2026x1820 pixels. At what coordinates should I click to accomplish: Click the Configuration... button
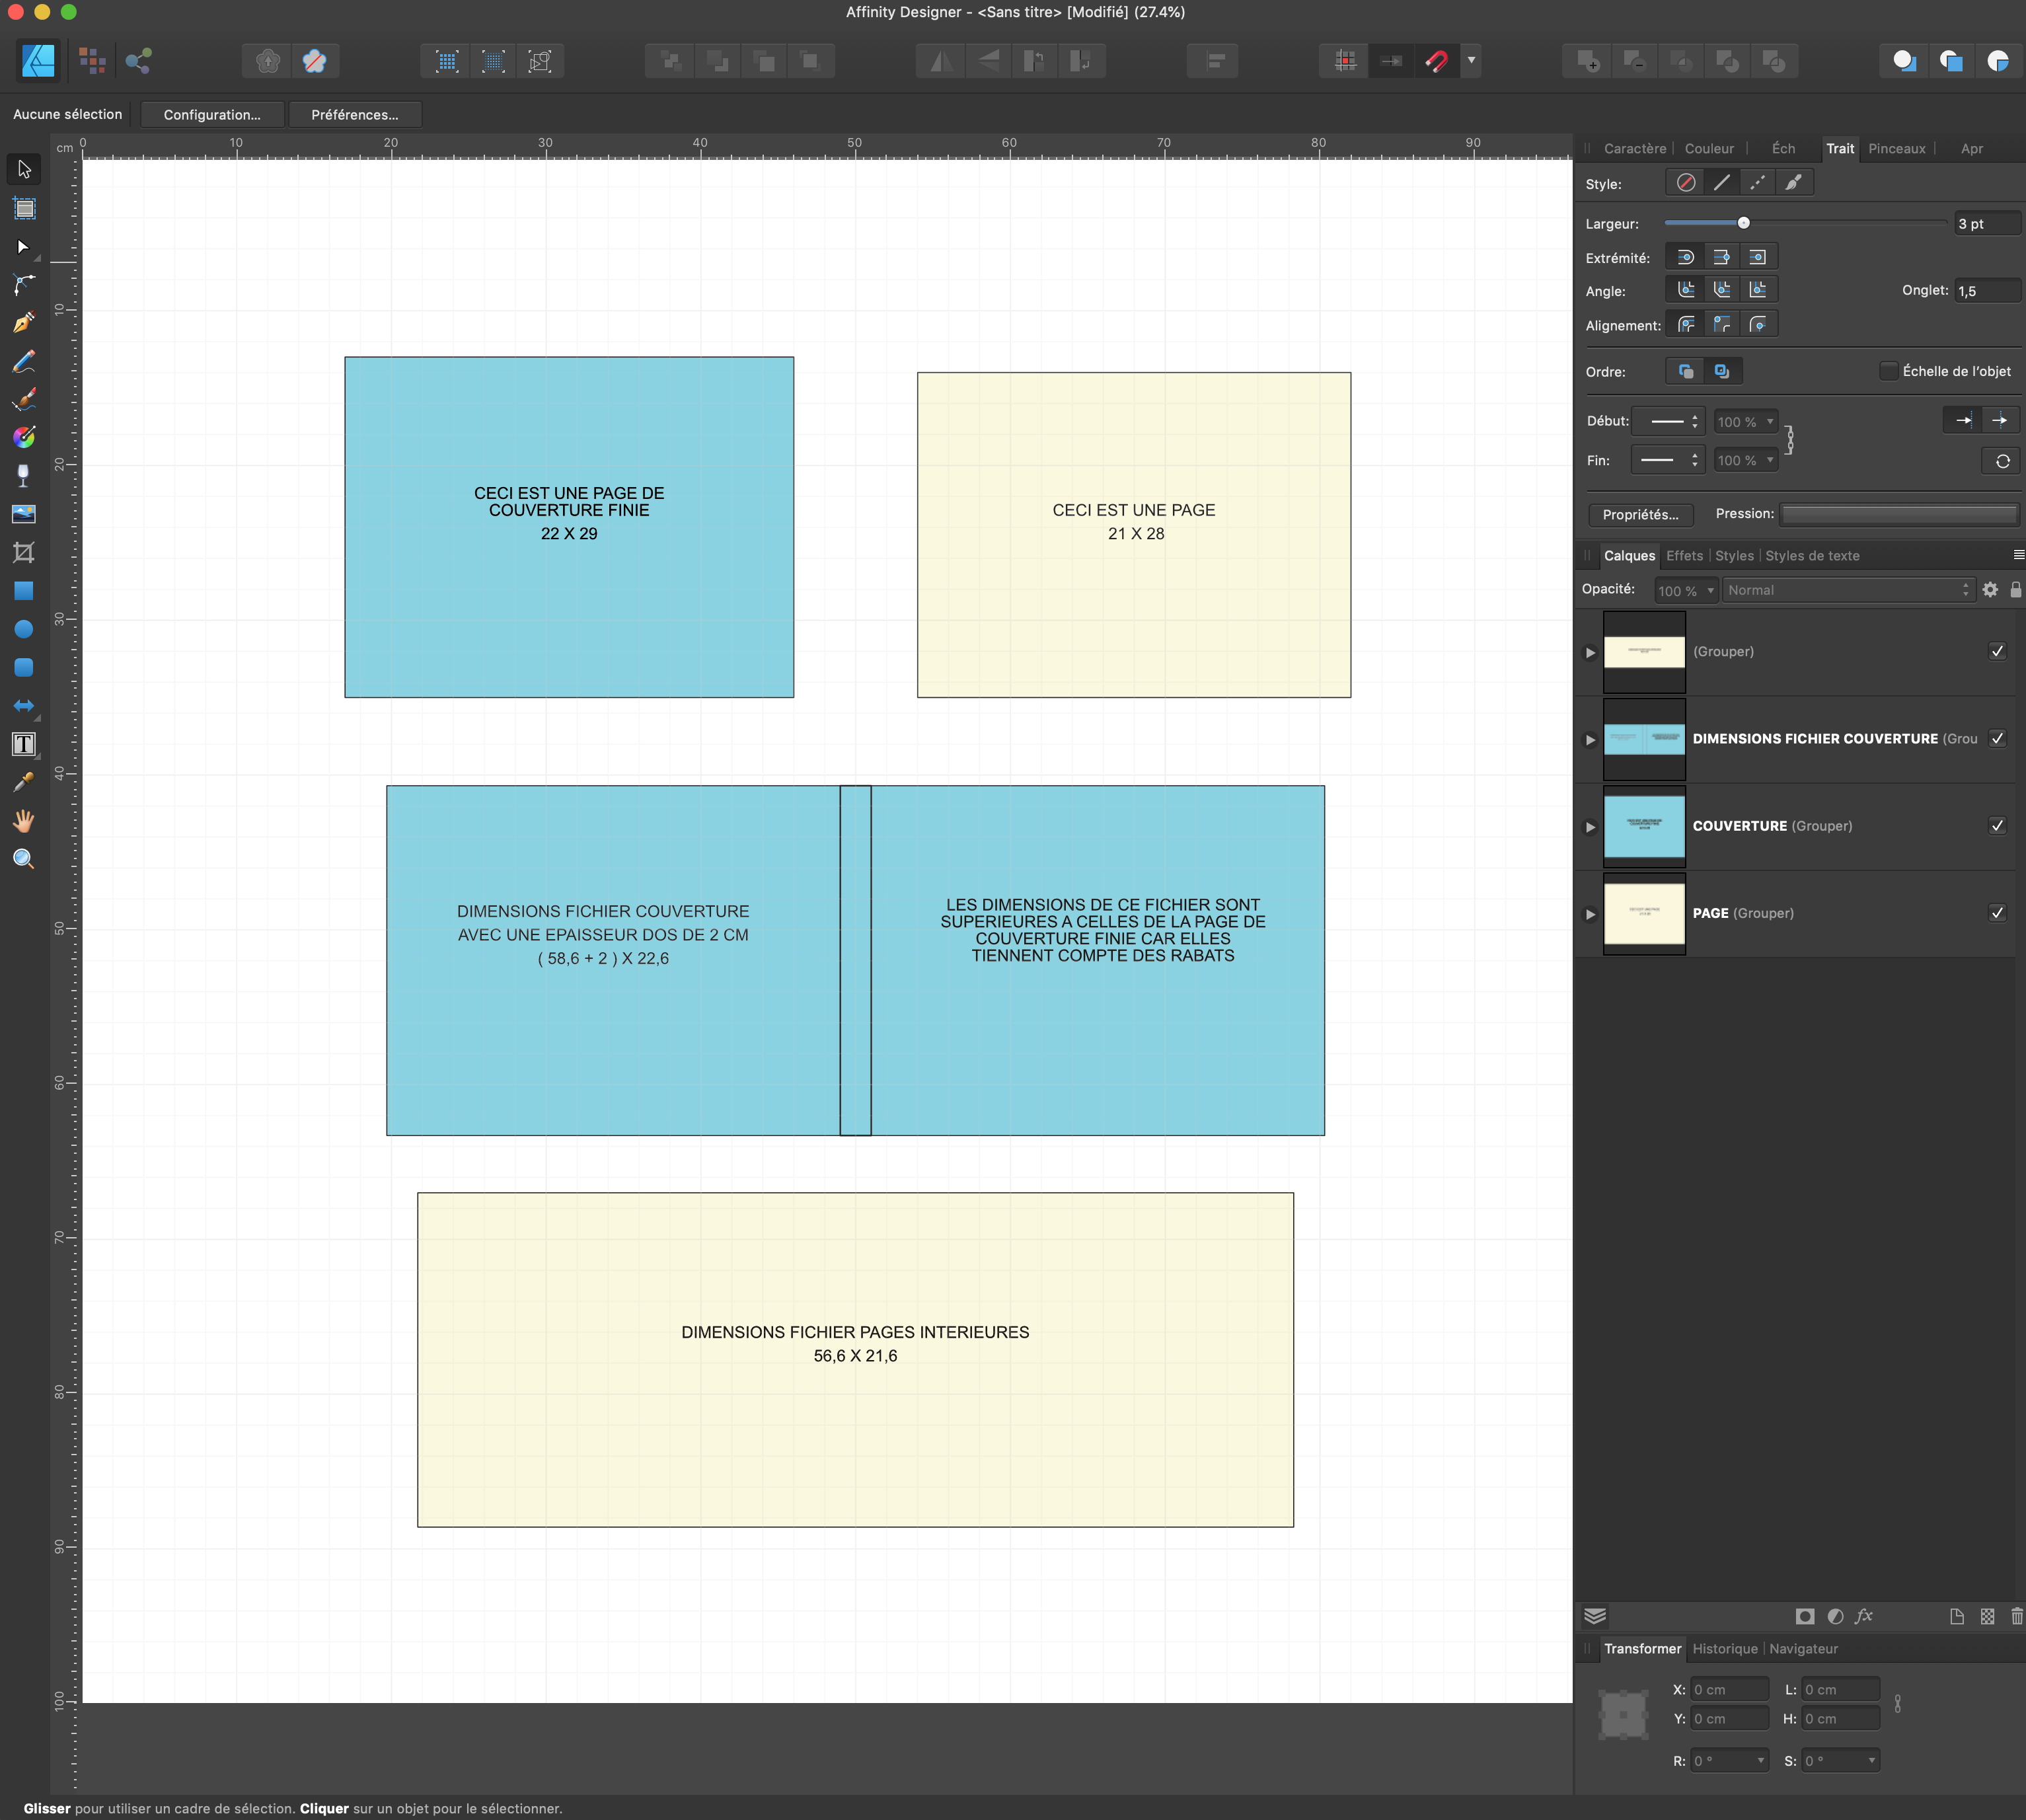coord(212,115)
